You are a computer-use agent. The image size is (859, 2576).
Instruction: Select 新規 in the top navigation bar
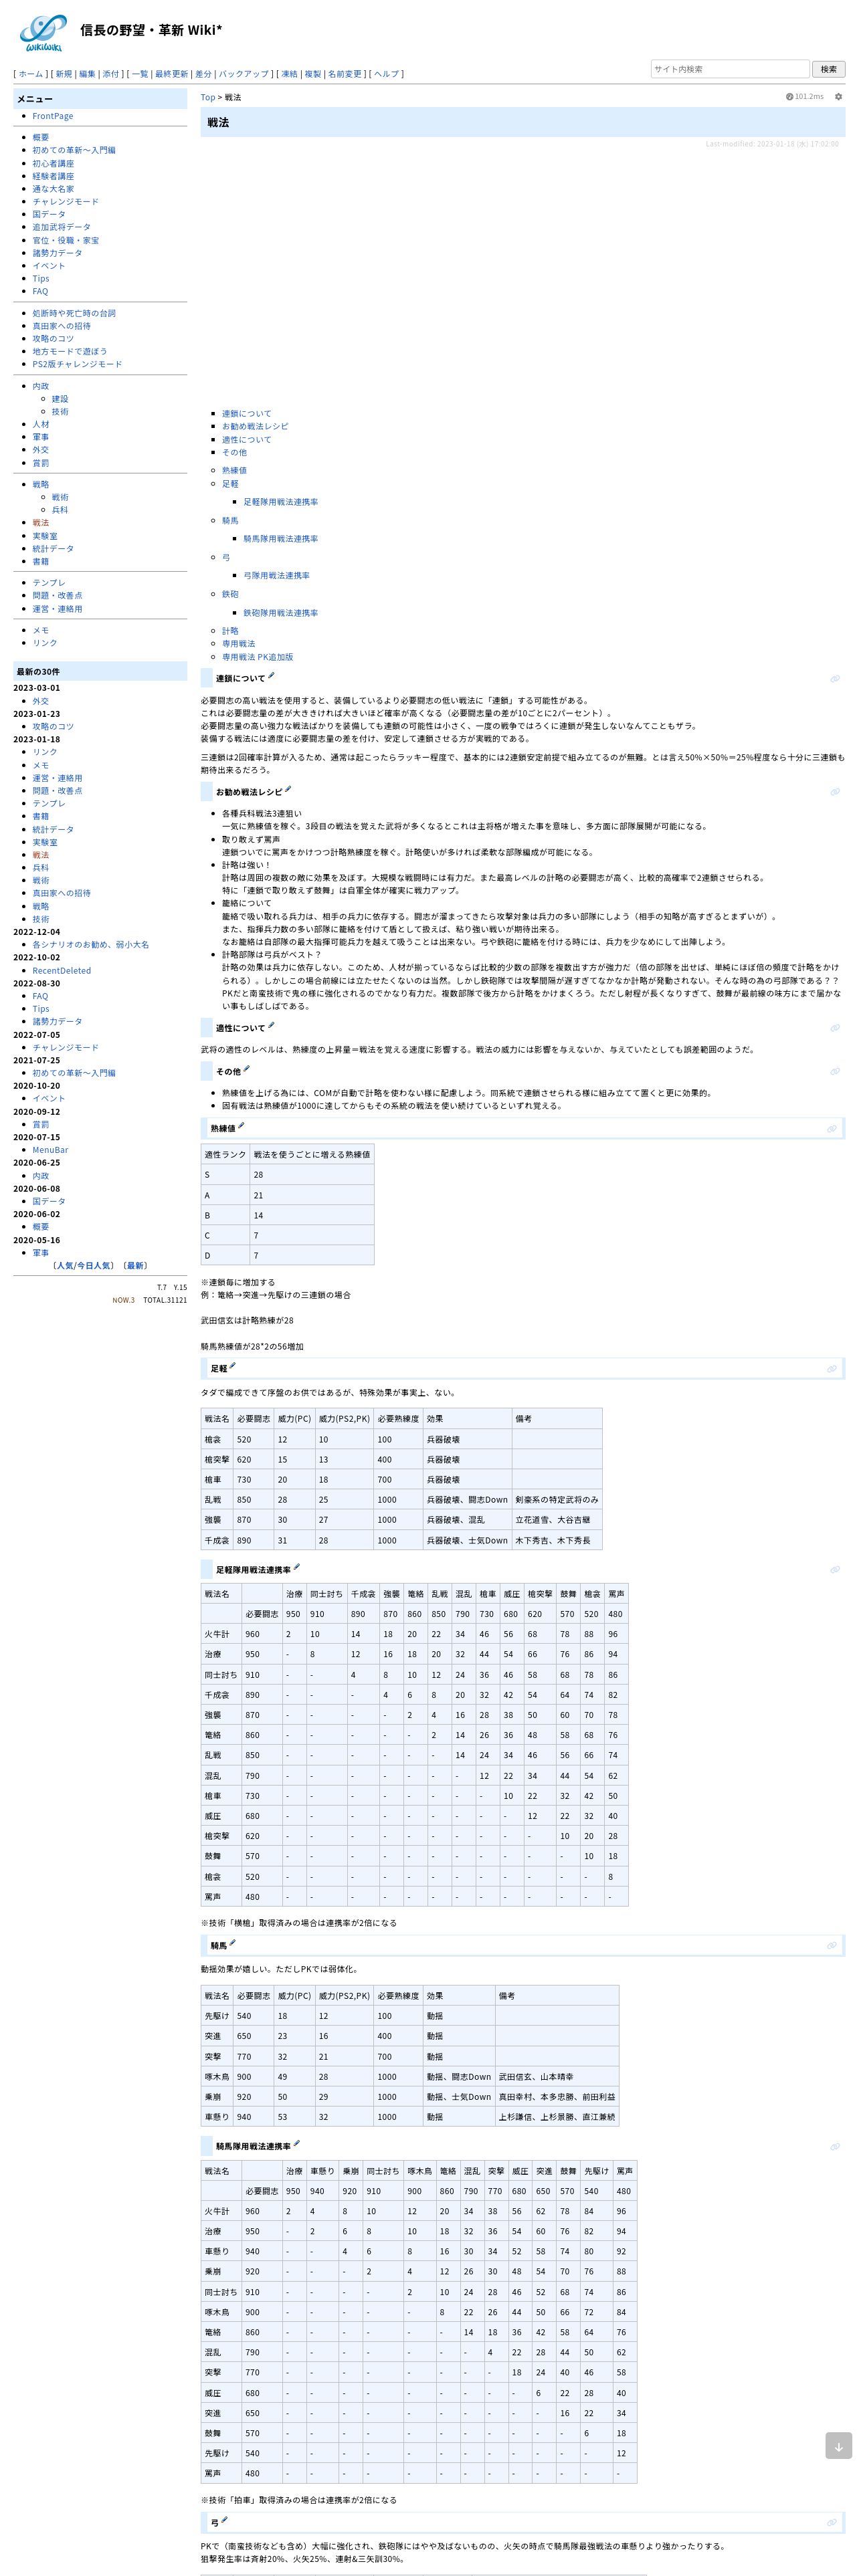coord(63,74)
